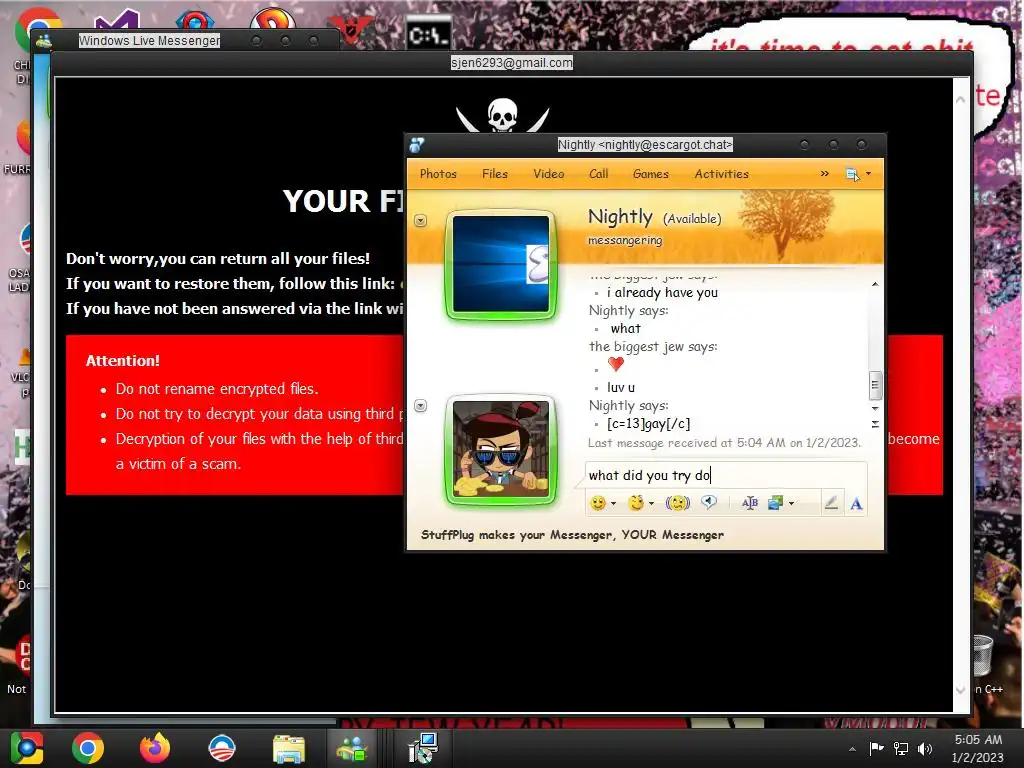Click Nightly's Windows logo display picture

tap(501, 264)
